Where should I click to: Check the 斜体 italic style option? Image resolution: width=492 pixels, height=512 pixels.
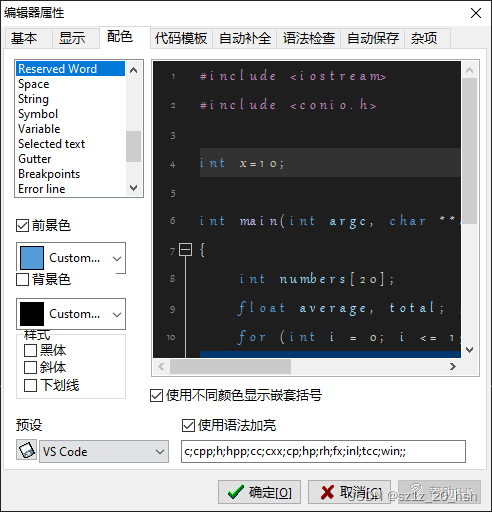30,368
